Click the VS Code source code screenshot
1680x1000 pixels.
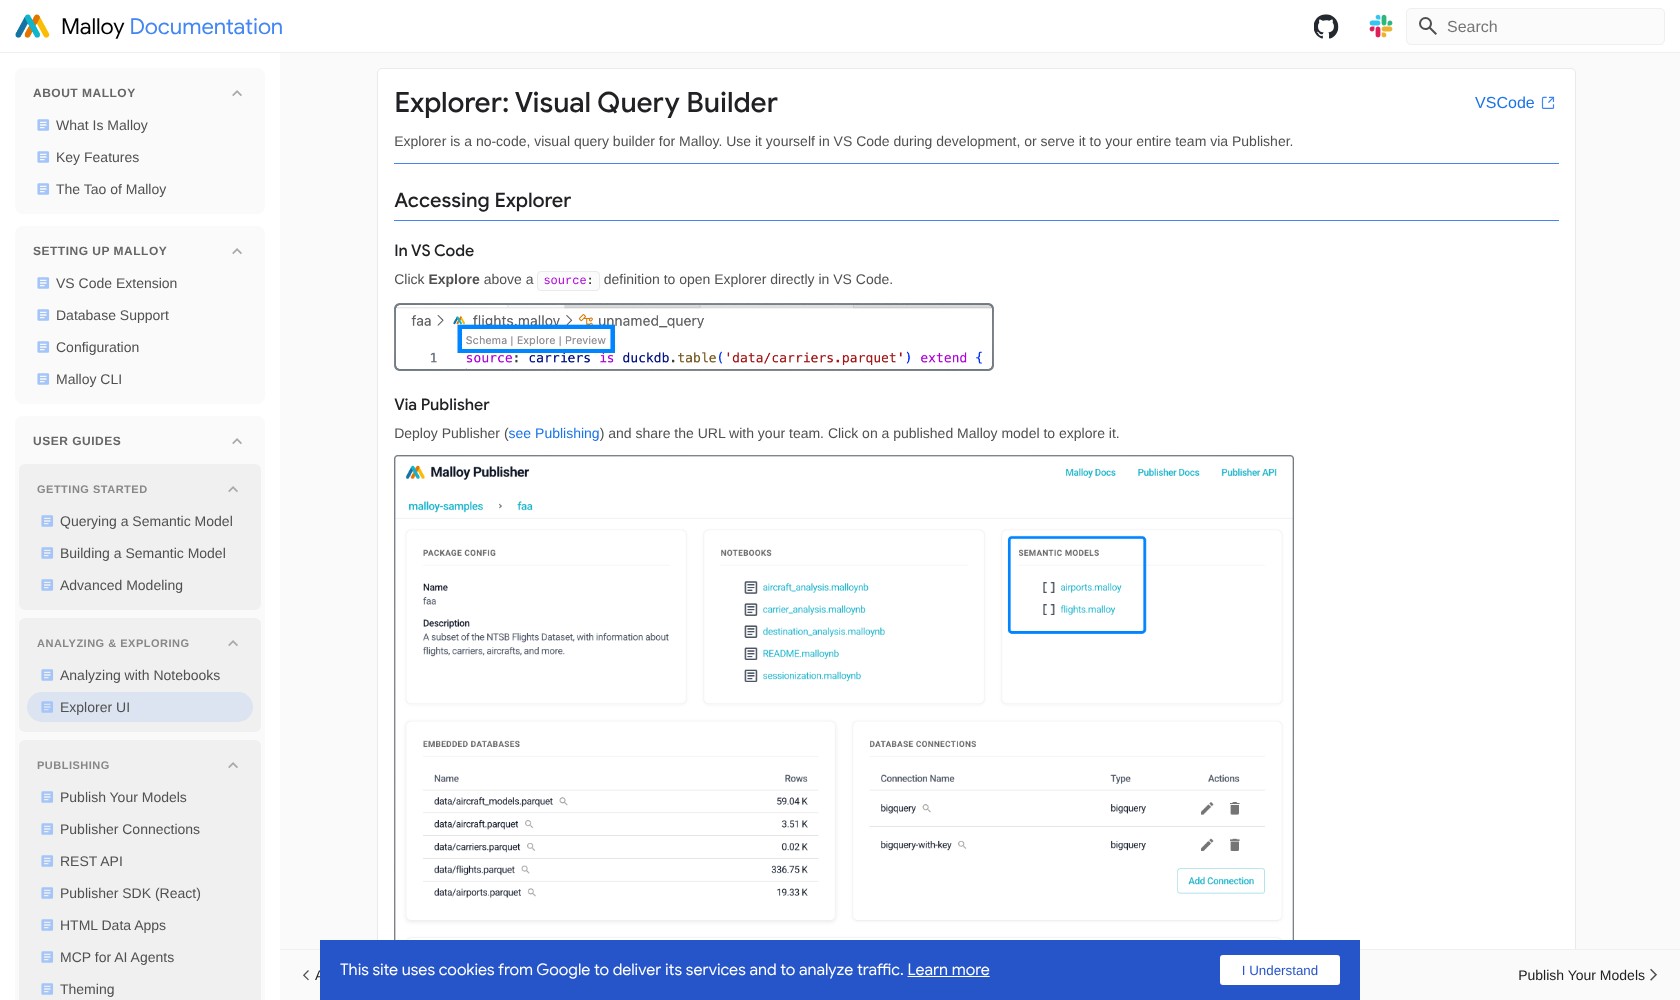tap(694, 337)
